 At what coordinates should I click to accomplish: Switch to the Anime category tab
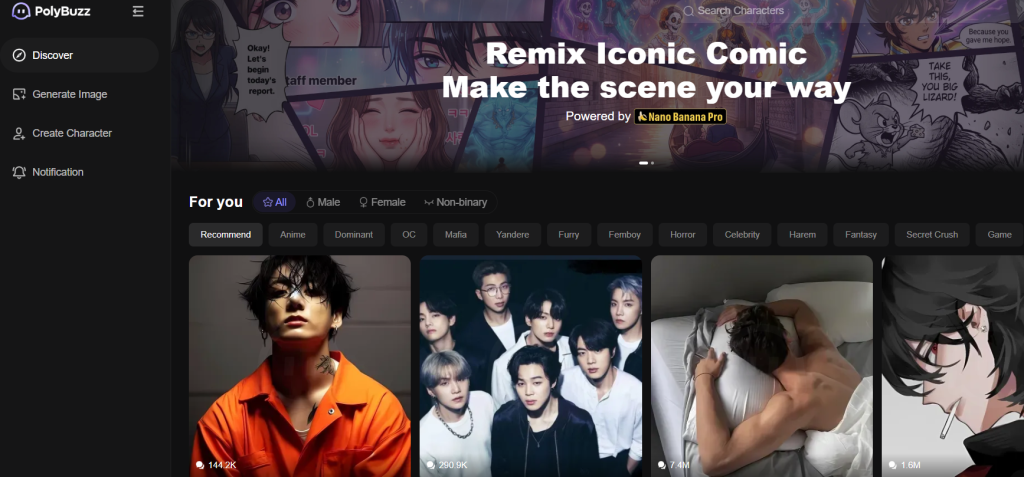(x=293, y=235)
